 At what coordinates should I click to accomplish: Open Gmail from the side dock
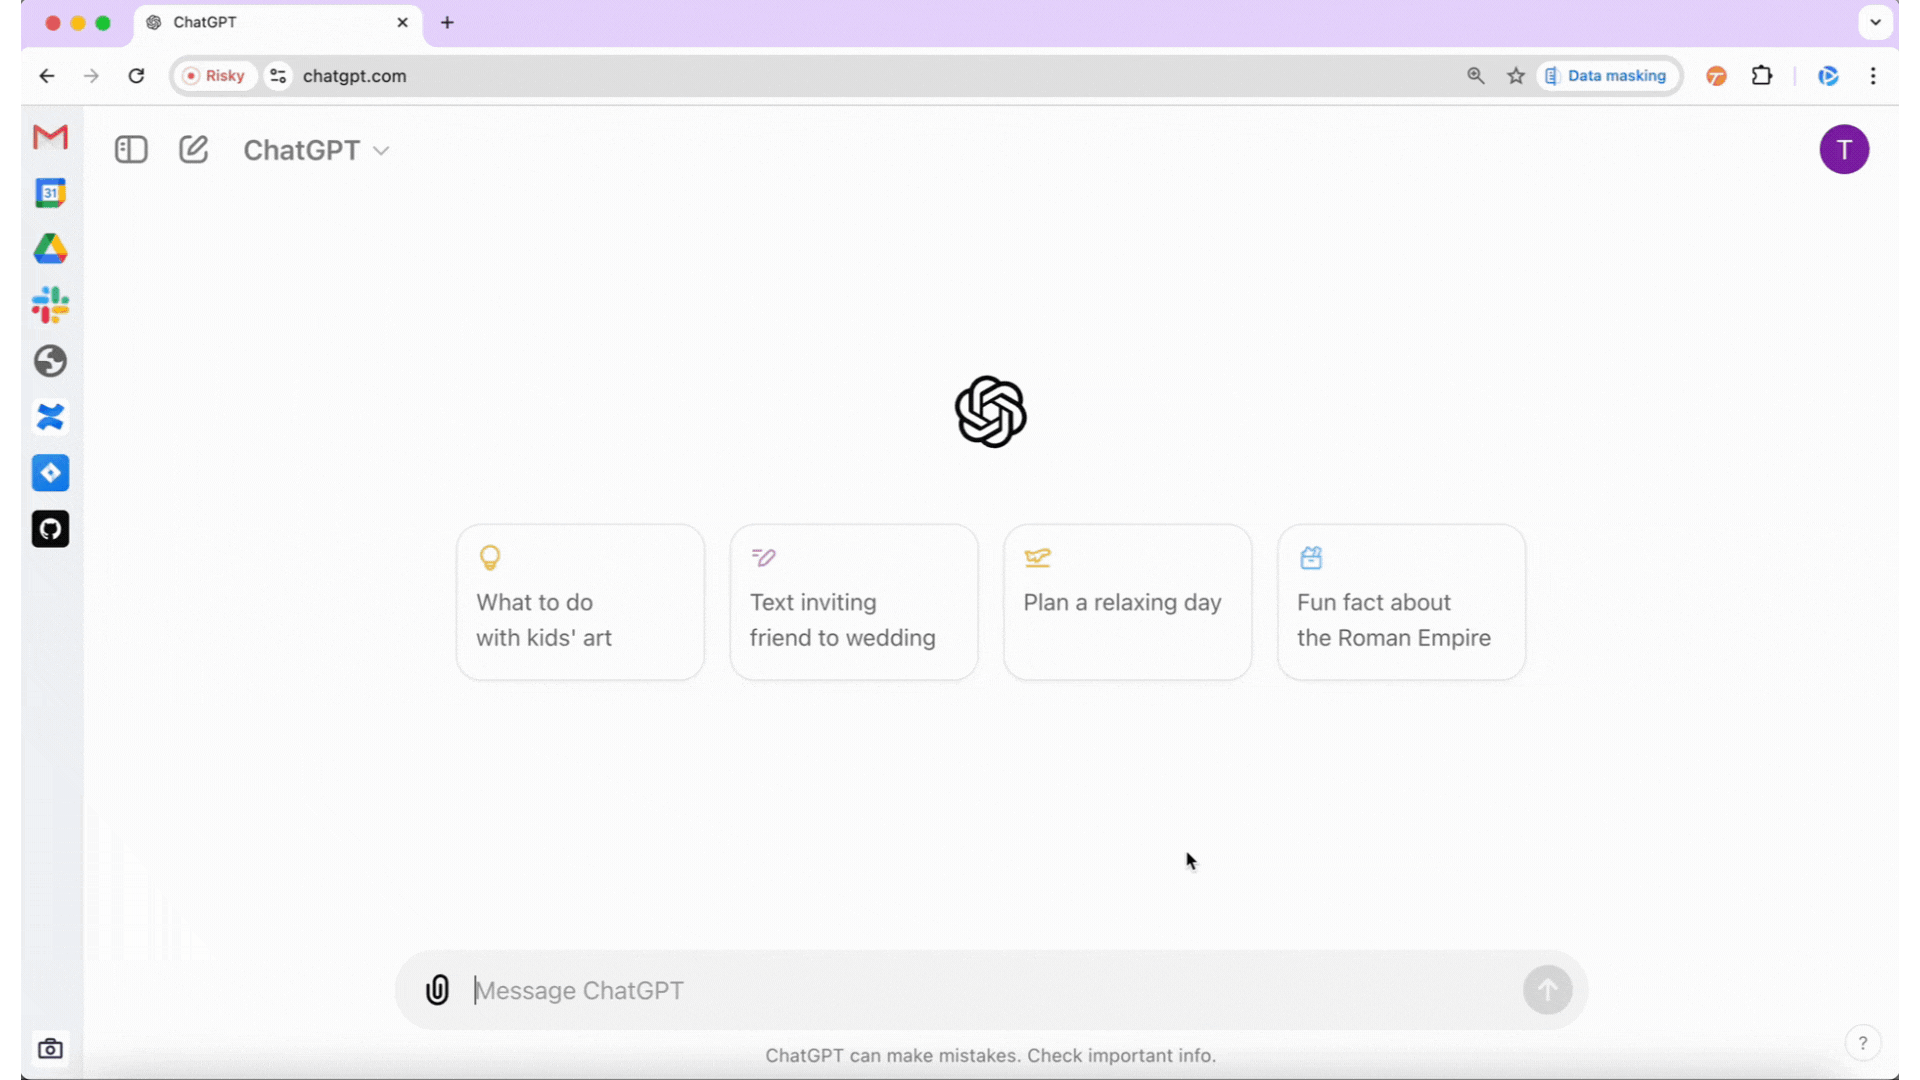(x=50, y=137)
